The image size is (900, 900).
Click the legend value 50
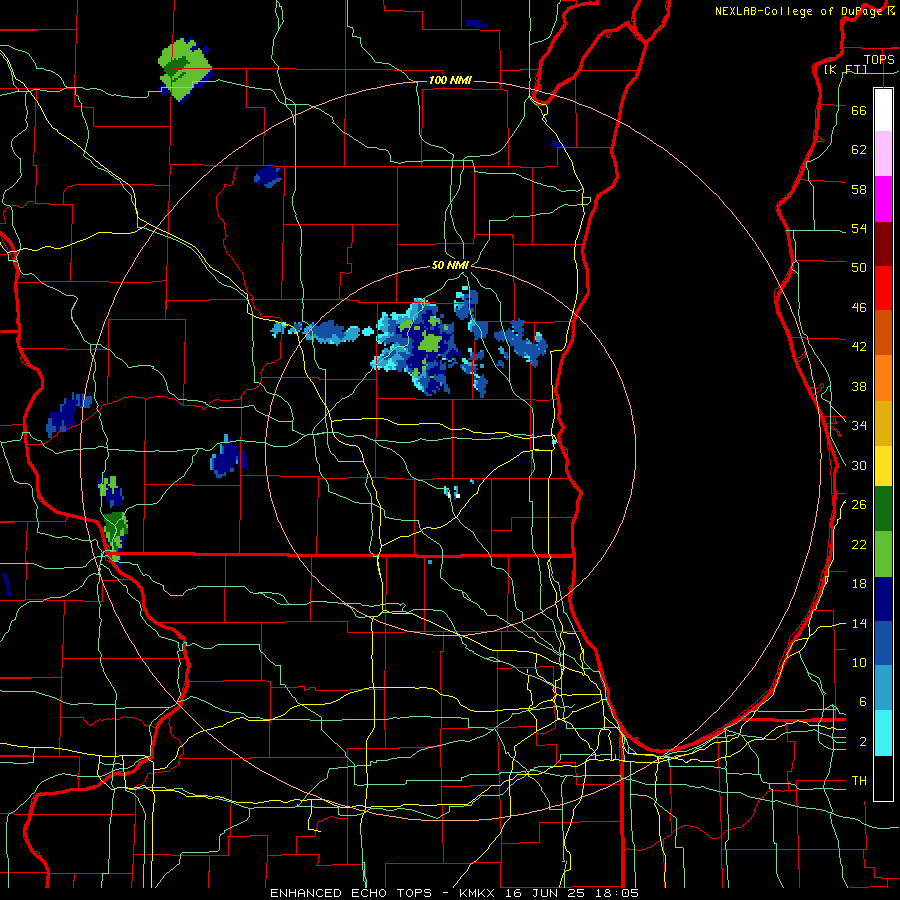(x=859, y=267)
